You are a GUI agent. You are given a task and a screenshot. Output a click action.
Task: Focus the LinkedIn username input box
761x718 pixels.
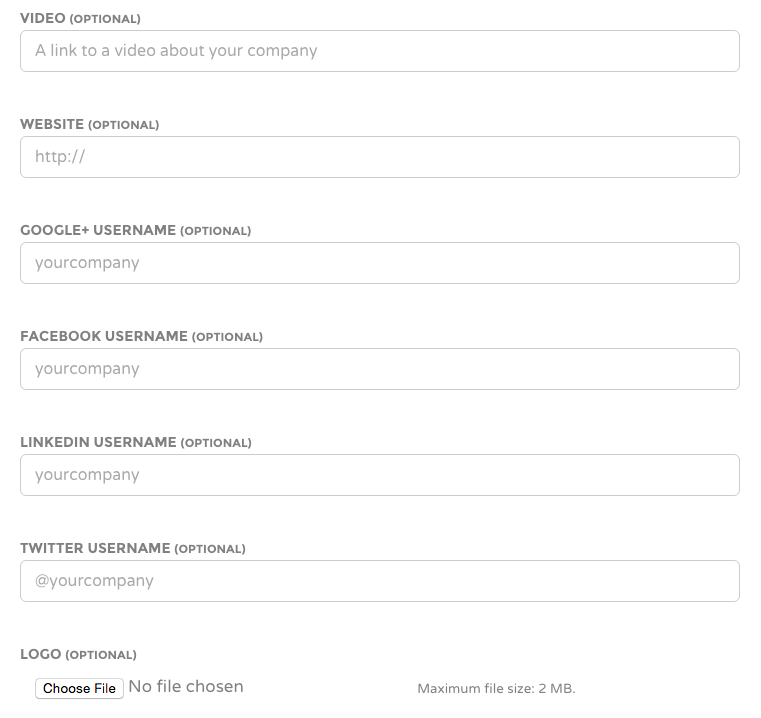(x=380, y=475)
